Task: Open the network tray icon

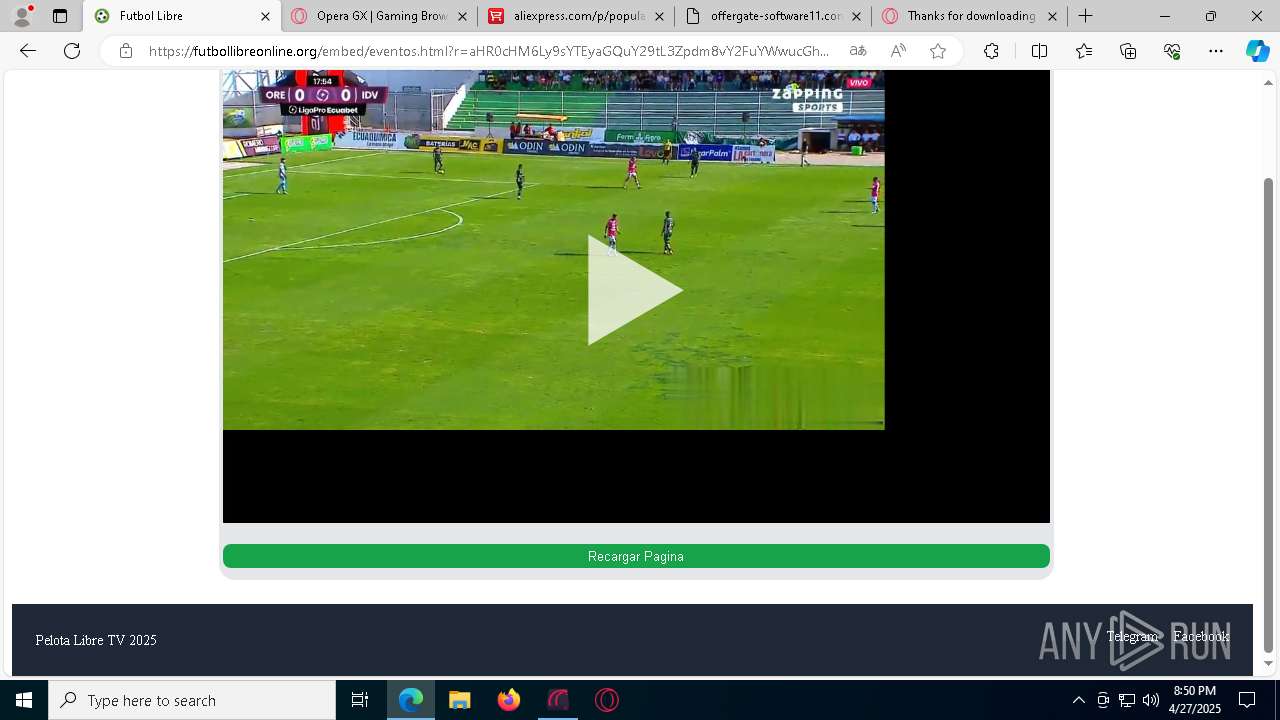Action: (x=1127, y=700)
